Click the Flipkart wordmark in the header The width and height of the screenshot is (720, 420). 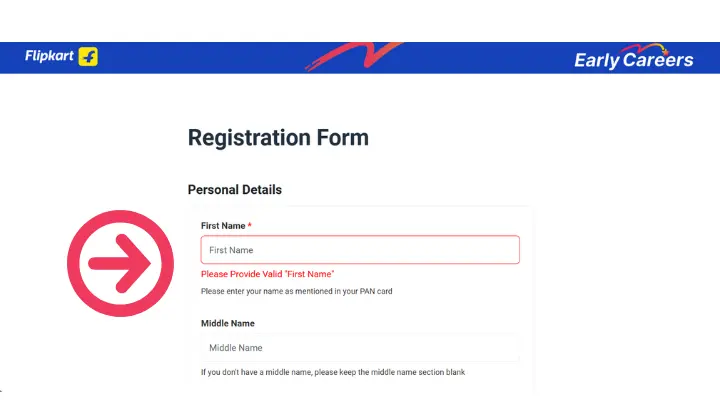49,56
